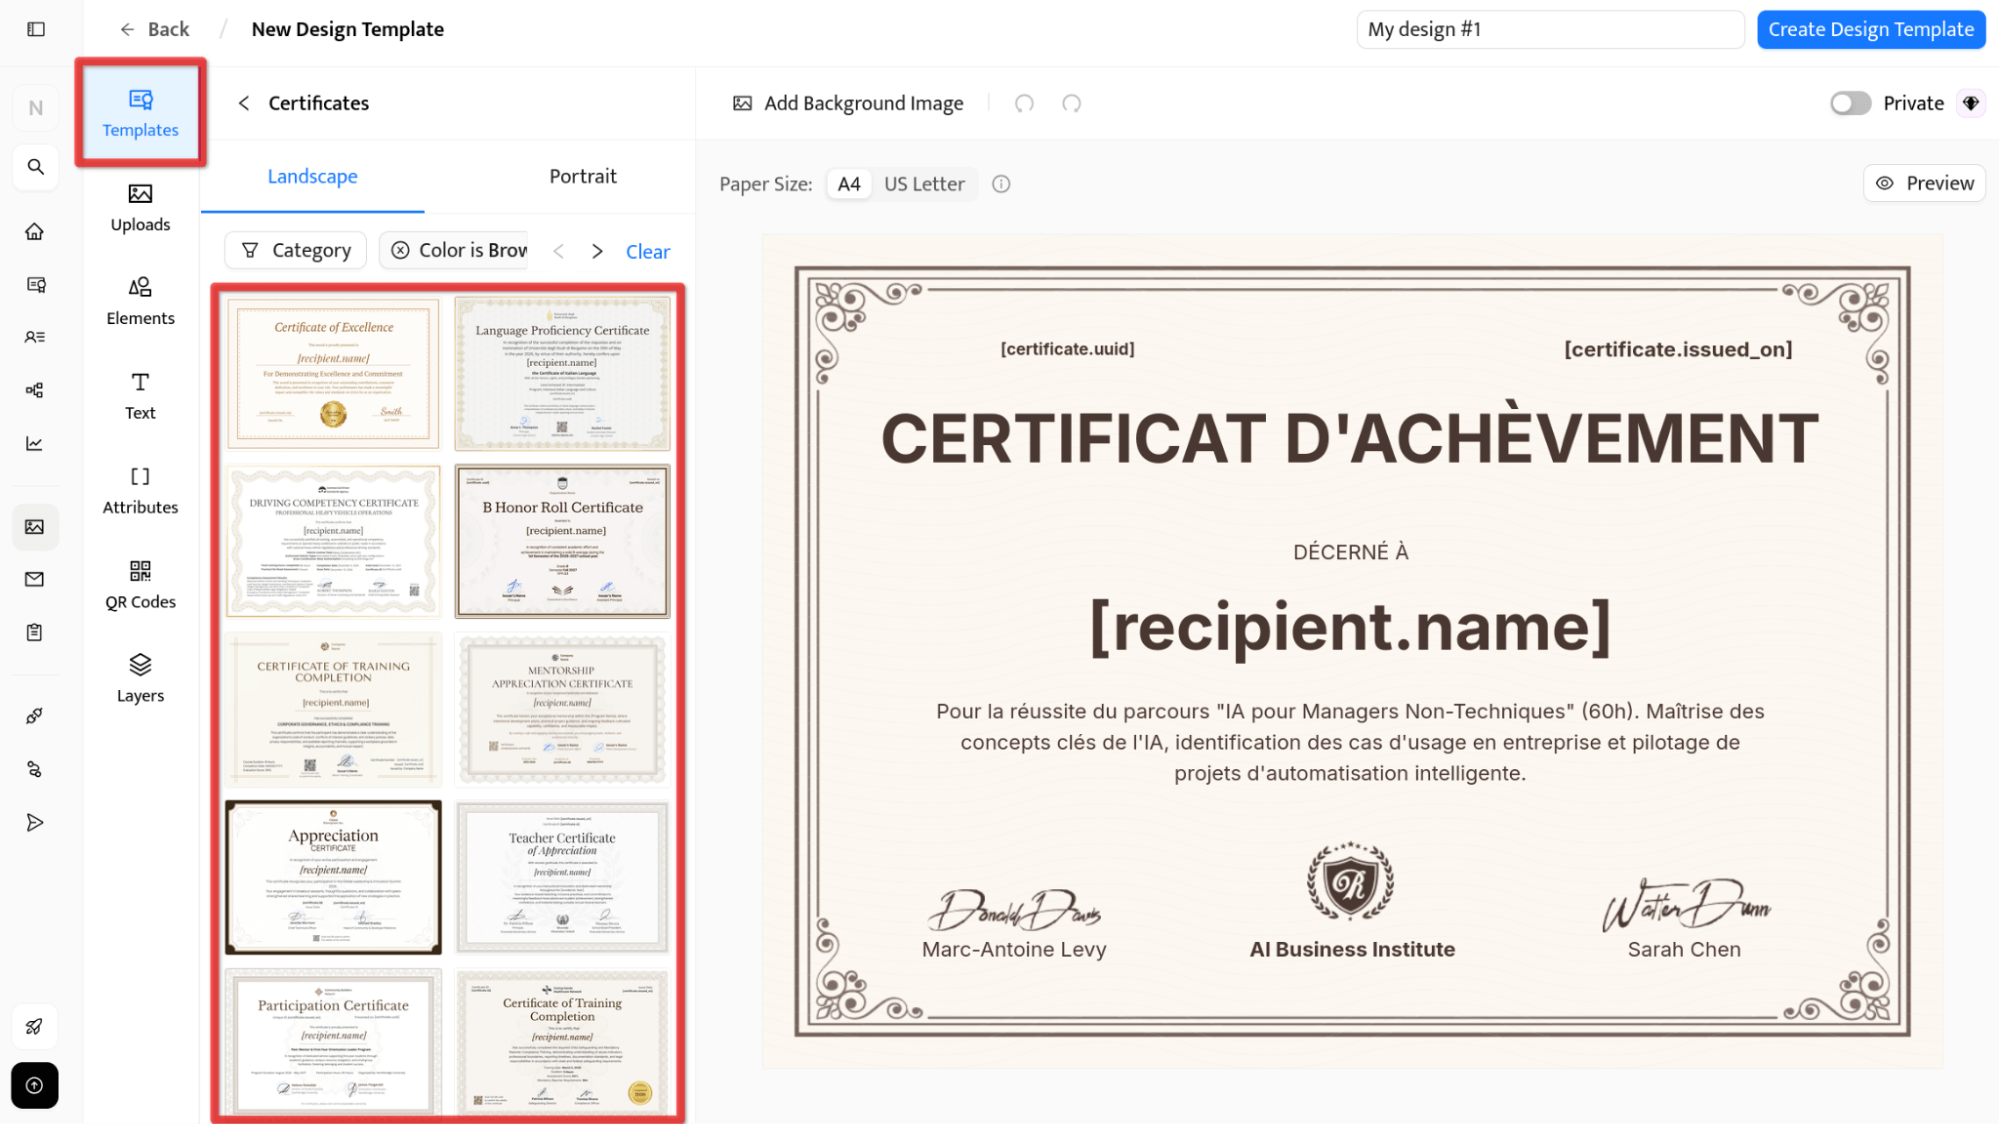Screen dimensions: 1999x1125
Task: Click the Preview button
Action: tap(1924, 183)
